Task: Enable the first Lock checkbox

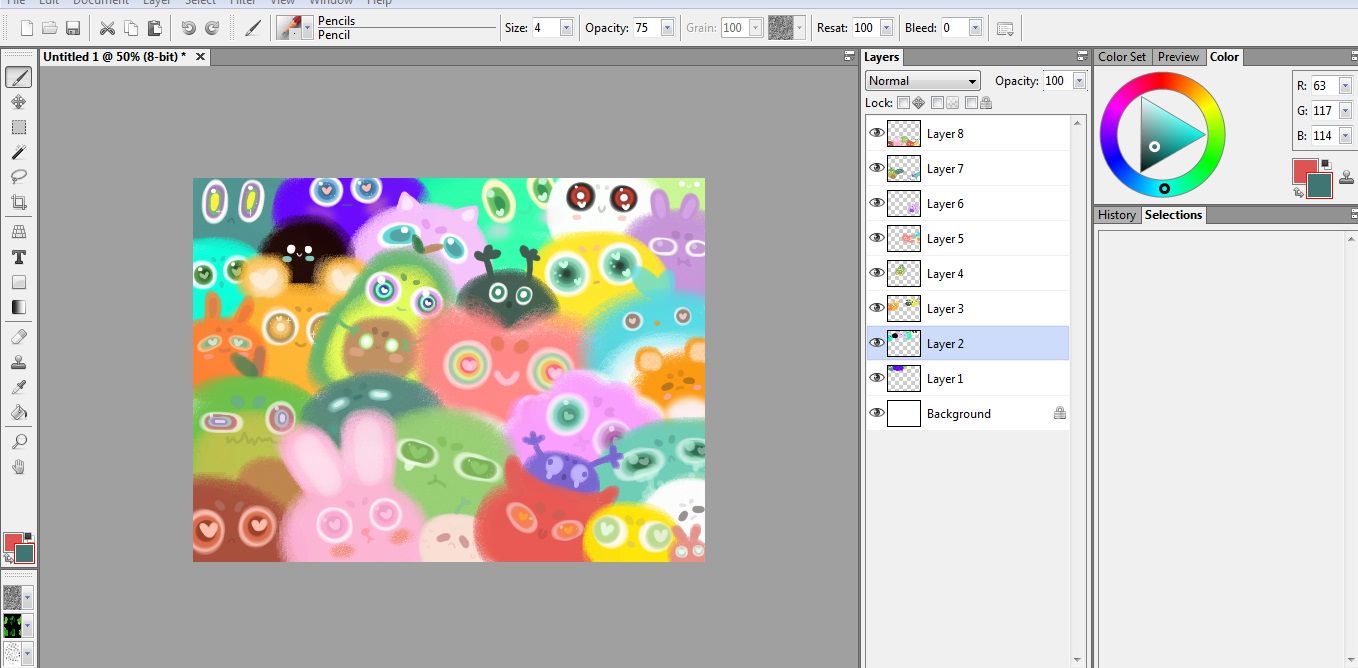Action: tap(903, 103)
